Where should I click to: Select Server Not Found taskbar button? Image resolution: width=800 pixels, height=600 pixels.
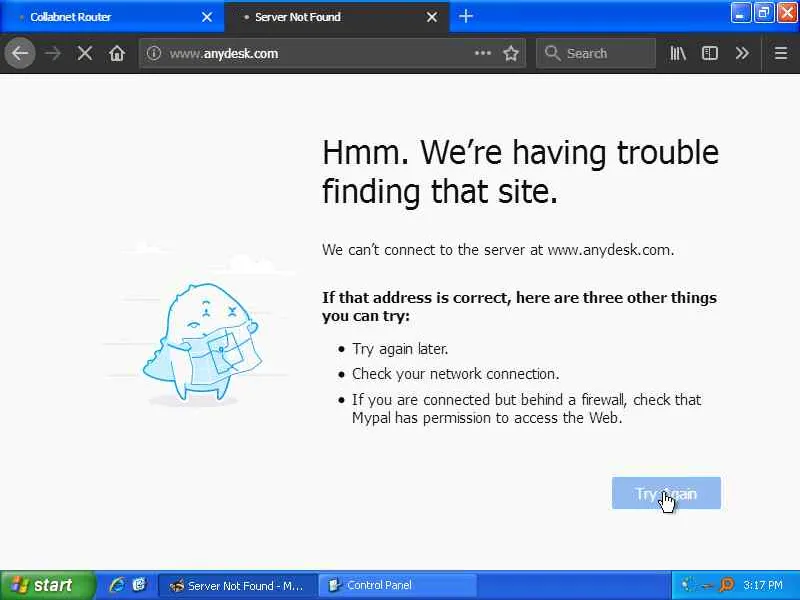[237, 585]
